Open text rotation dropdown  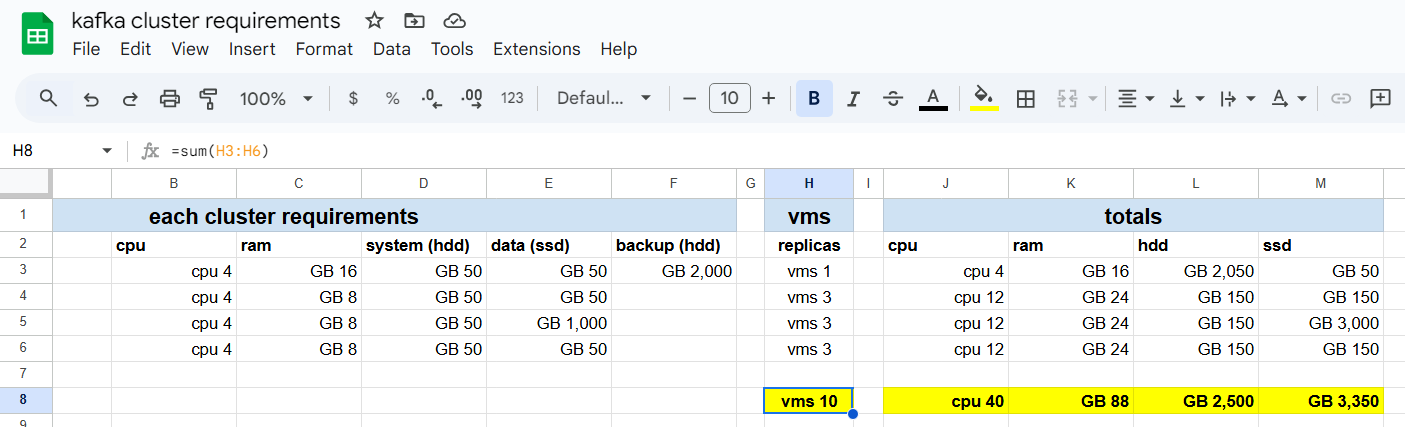click(1289, 98)
